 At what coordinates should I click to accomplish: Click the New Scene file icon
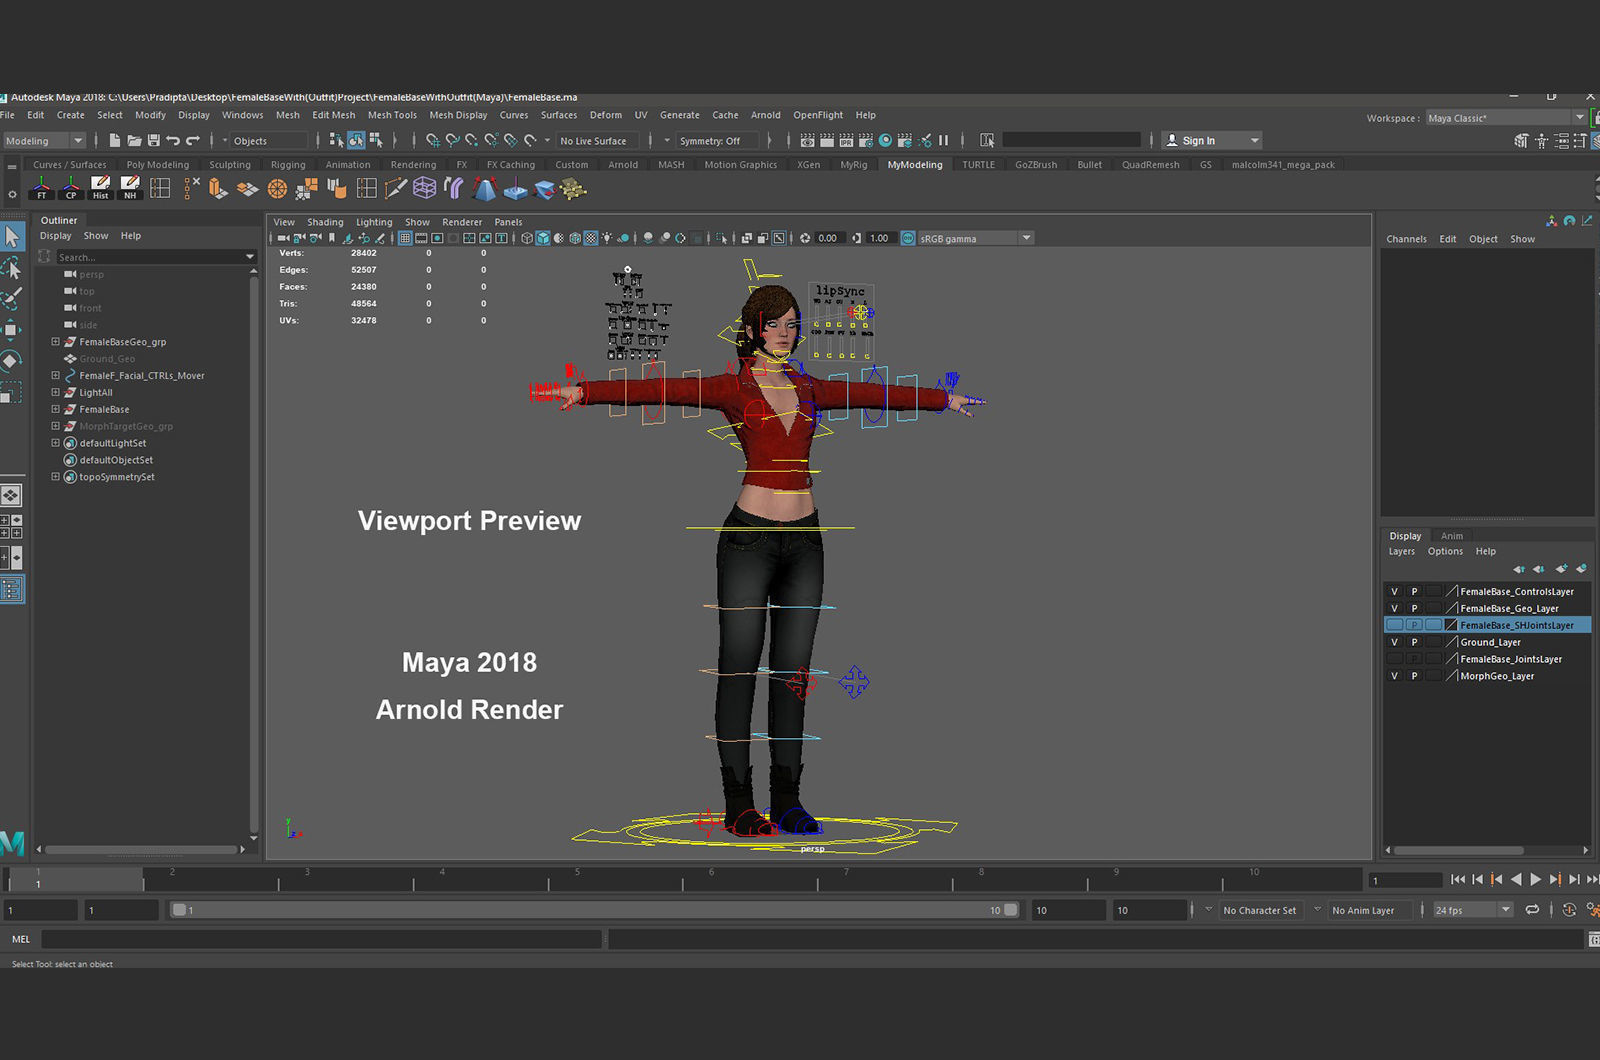click(115, 140)
